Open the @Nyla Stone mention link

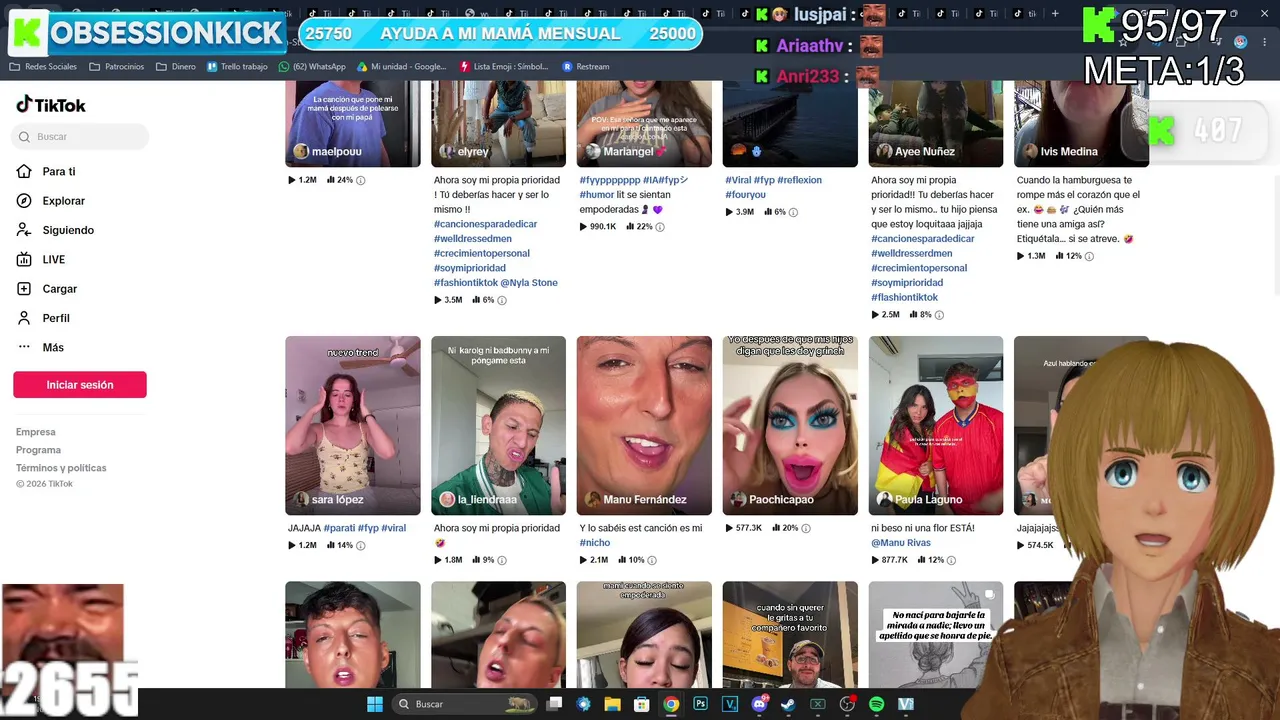pyautogui.click(x=529, y=283)
